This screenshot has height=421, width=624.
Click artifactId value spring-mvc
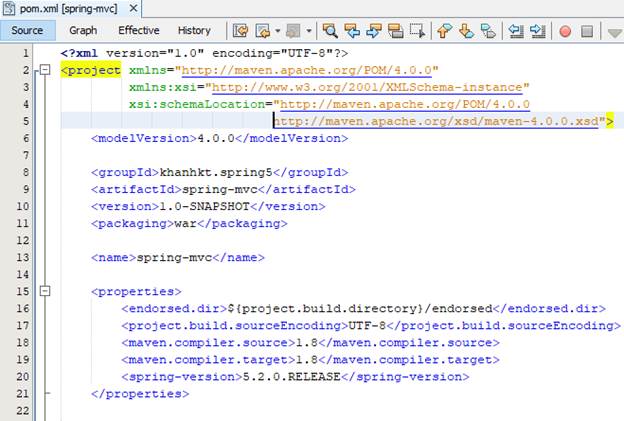[220, 189]
